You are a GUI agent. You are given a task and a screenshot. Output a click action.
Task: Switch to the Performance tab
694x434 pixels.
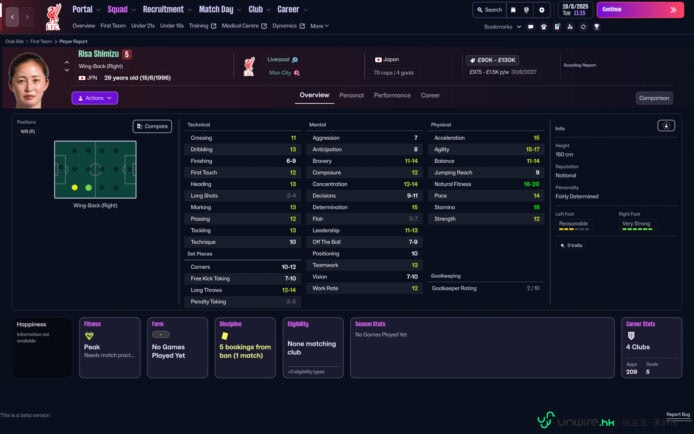tap(392, 96)
